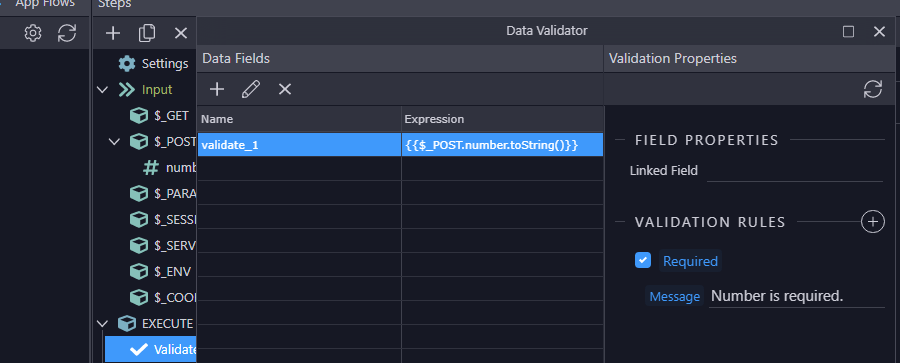Refresh the App Flows panel

click(x=67, y=33)
